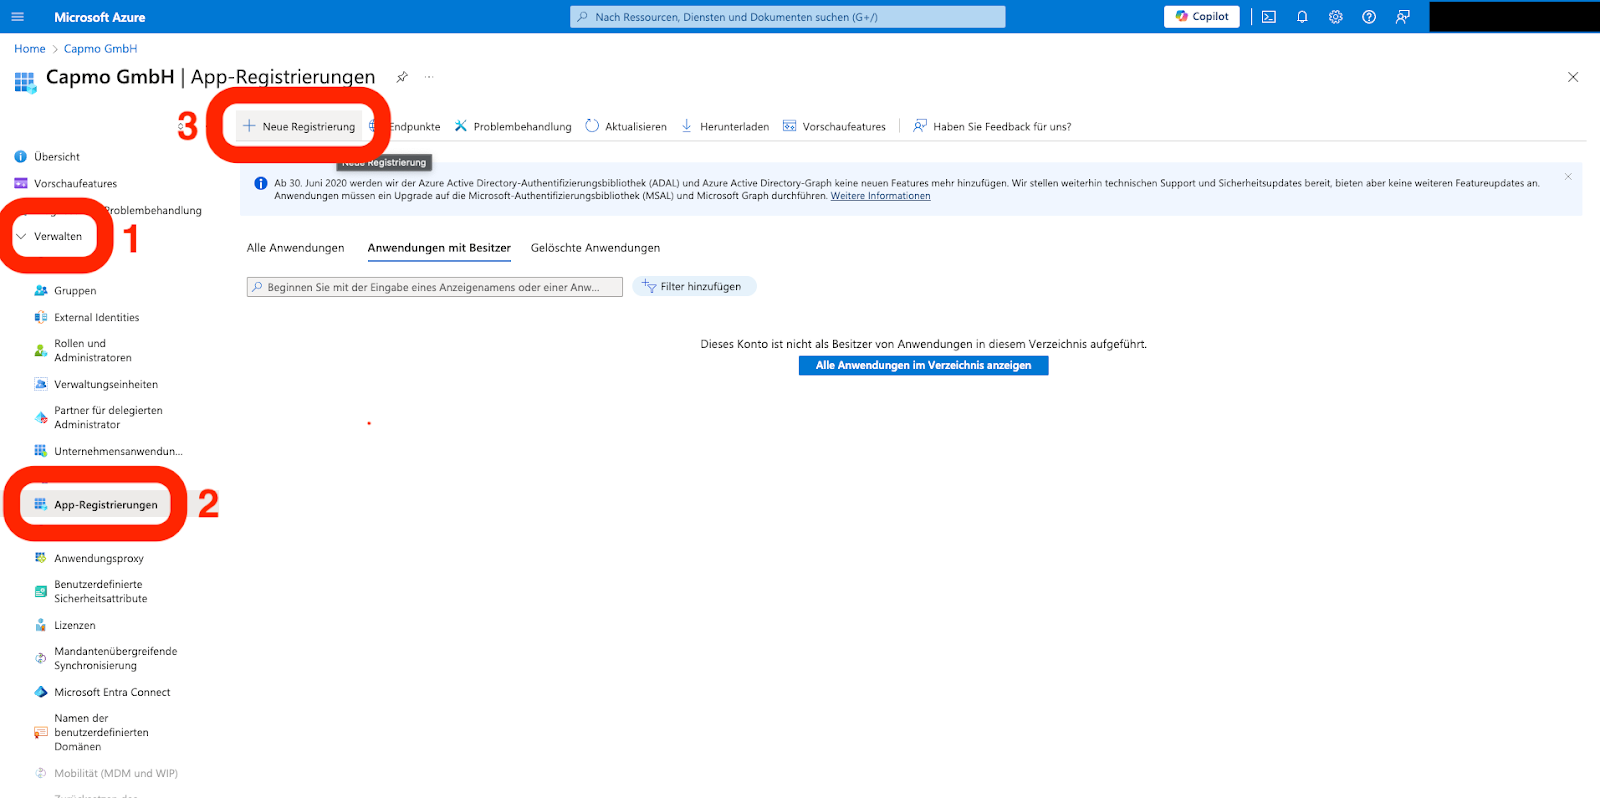
Task: Open Lizenzen
Action: point(74,626)
